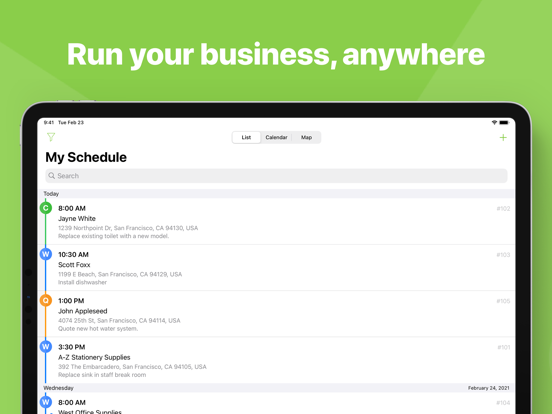Screen dimensions: 552x414
Task: Click the My Schedule title
Action: (86, 157)
